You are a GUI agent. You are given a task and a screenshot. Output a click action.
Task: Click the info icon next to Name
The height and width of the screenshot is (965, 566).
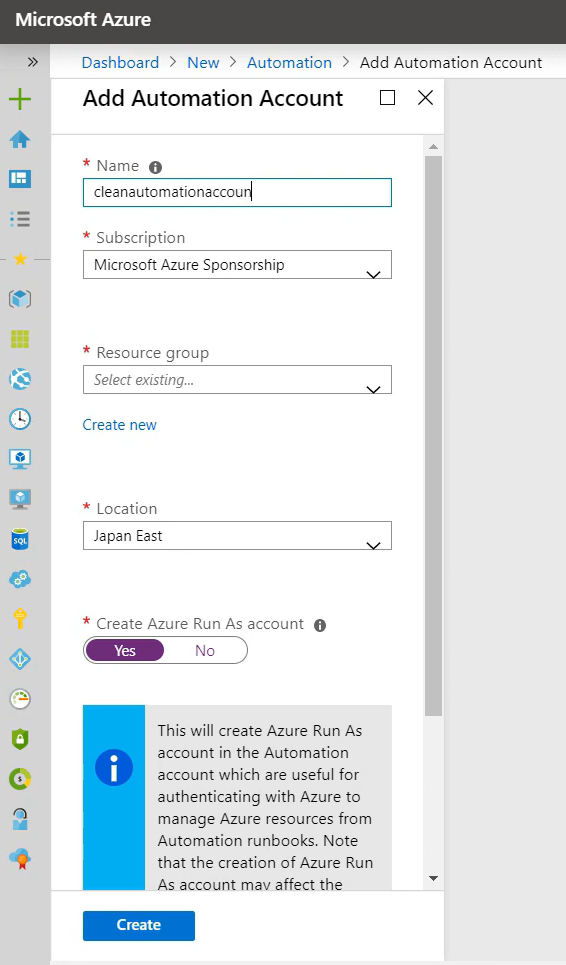[156, 167]
